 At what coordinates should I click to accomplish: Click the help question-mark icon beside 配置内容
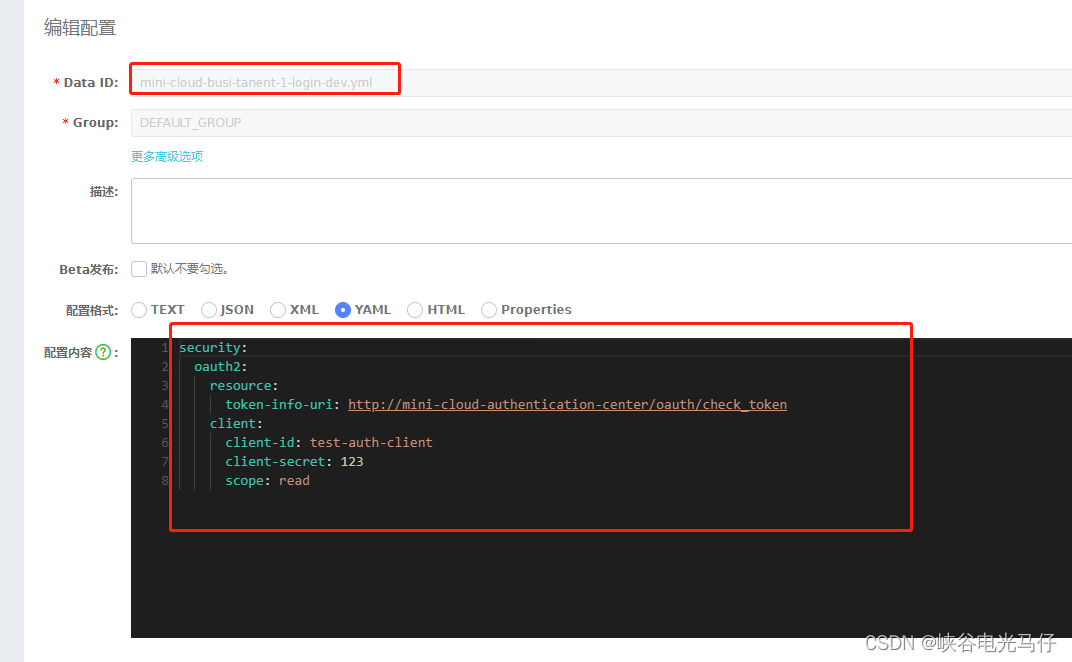pyautogui.click(x=103, y=352)
